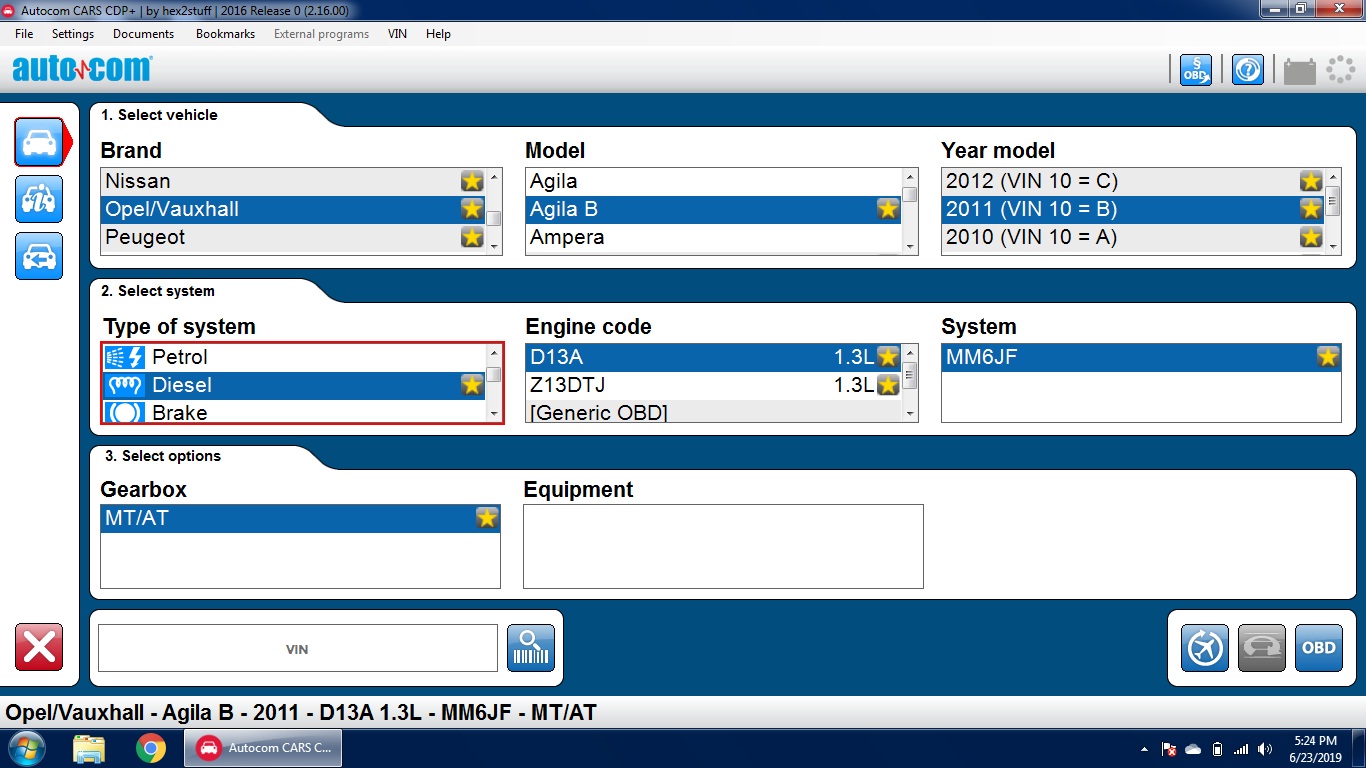
Task: Toggle favorite star for Peugeot
Action: [x=472, y=237]
